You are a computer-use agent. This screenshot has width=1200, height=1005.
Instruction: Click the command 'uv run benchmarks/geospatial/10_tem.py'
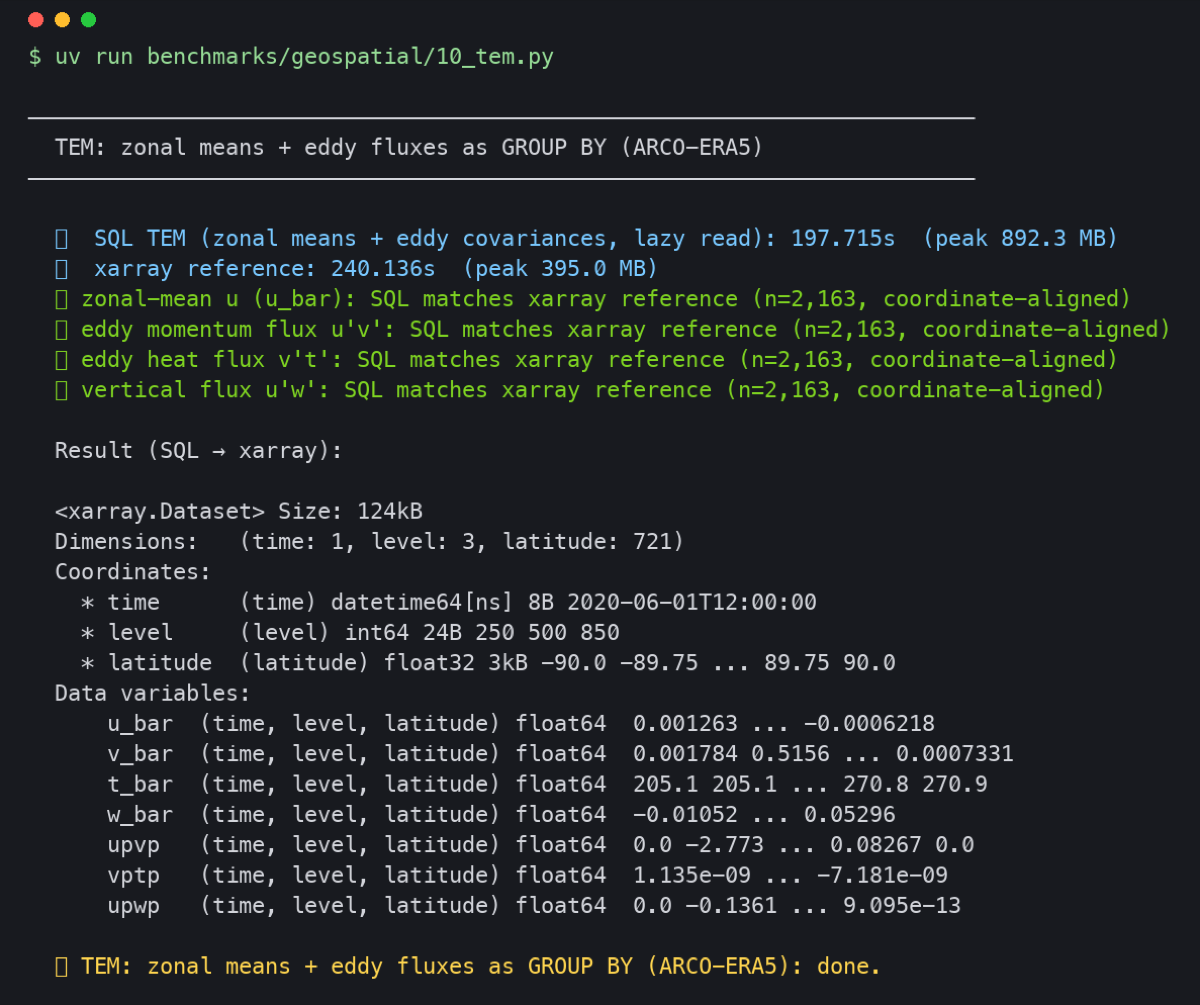tap(304, 57)
